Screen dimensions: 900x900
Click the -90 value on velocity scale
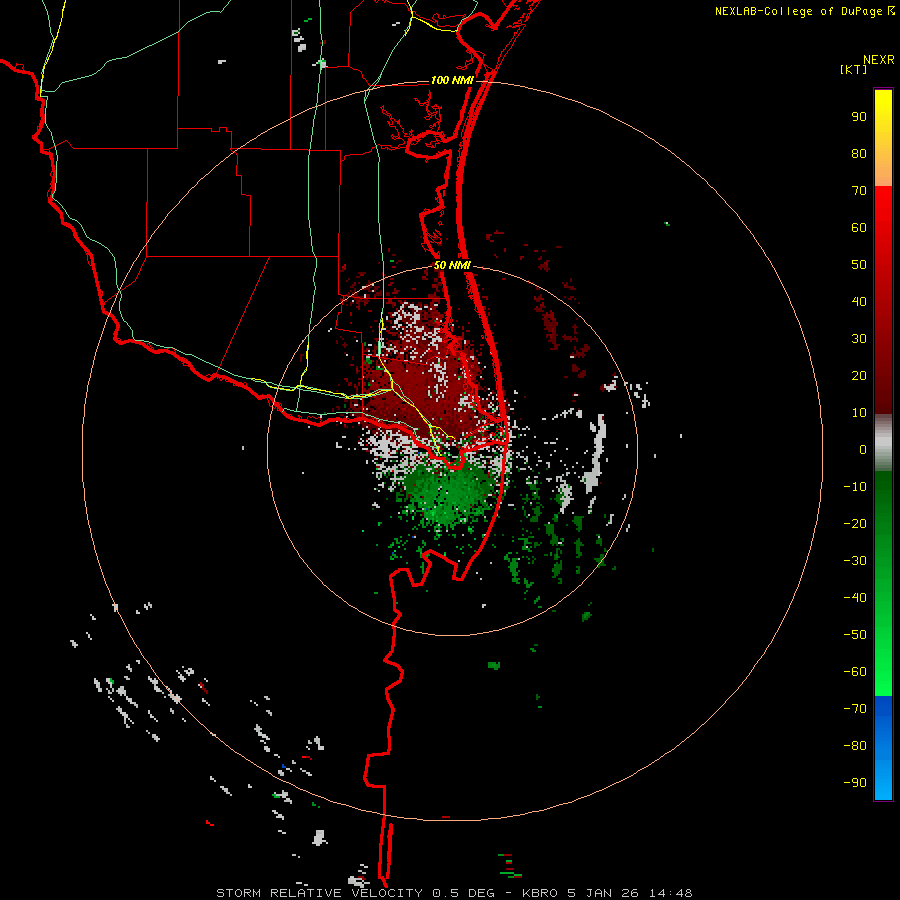coord(855,783)
